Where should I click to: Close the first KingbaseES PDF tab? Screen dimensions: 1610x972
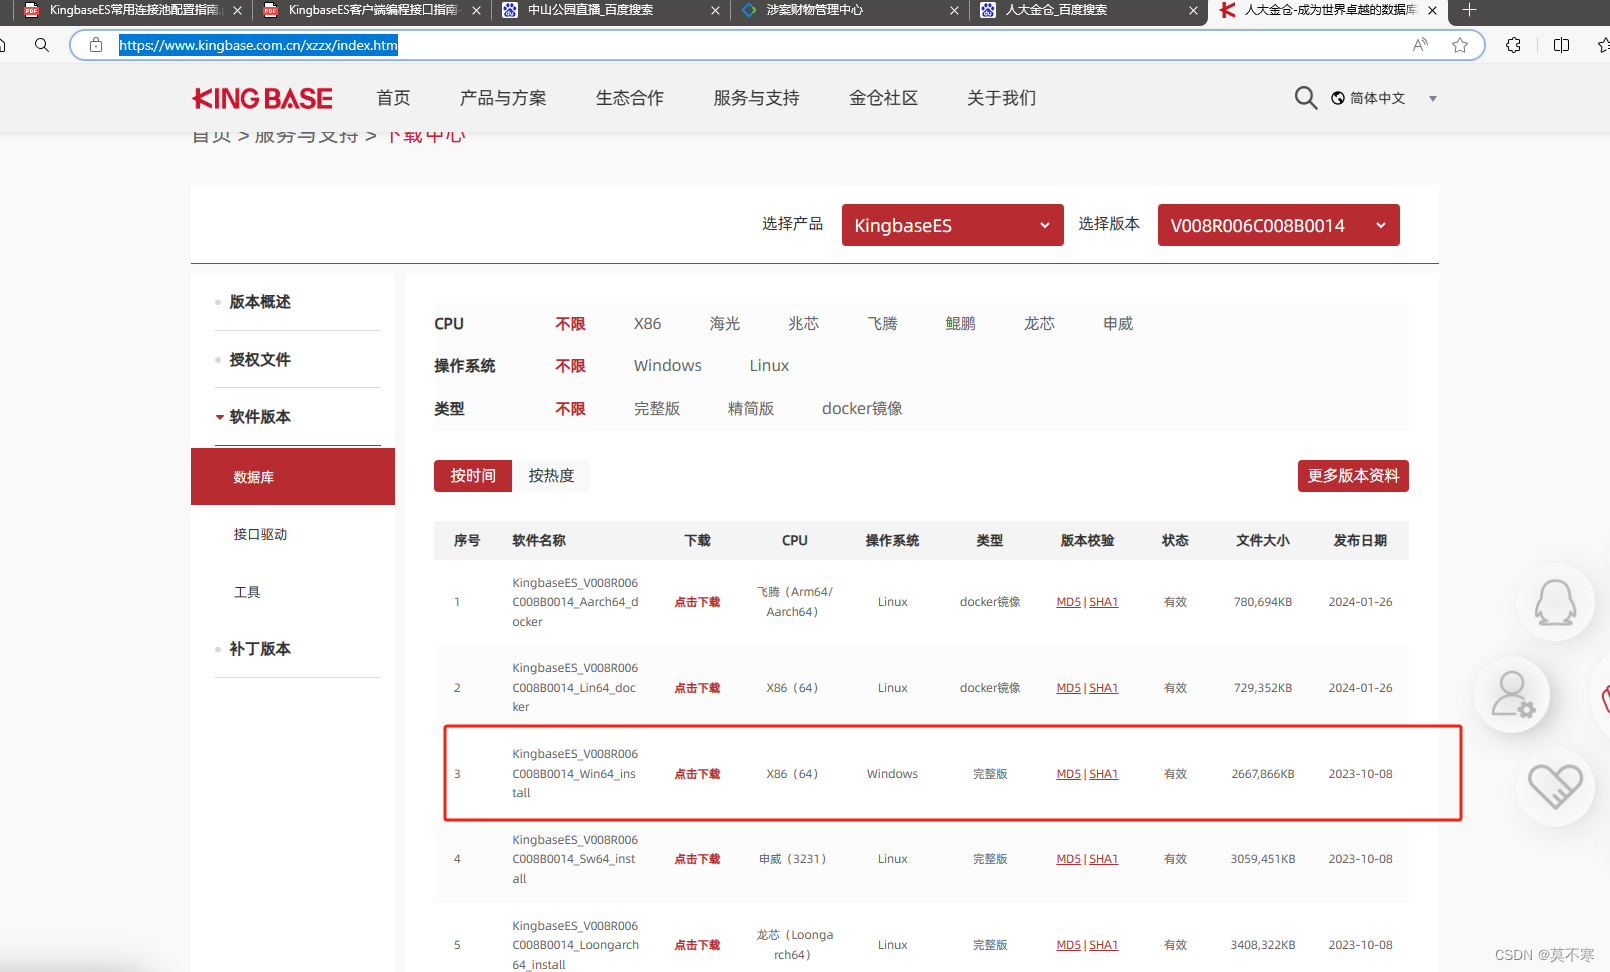coord(237,10)
